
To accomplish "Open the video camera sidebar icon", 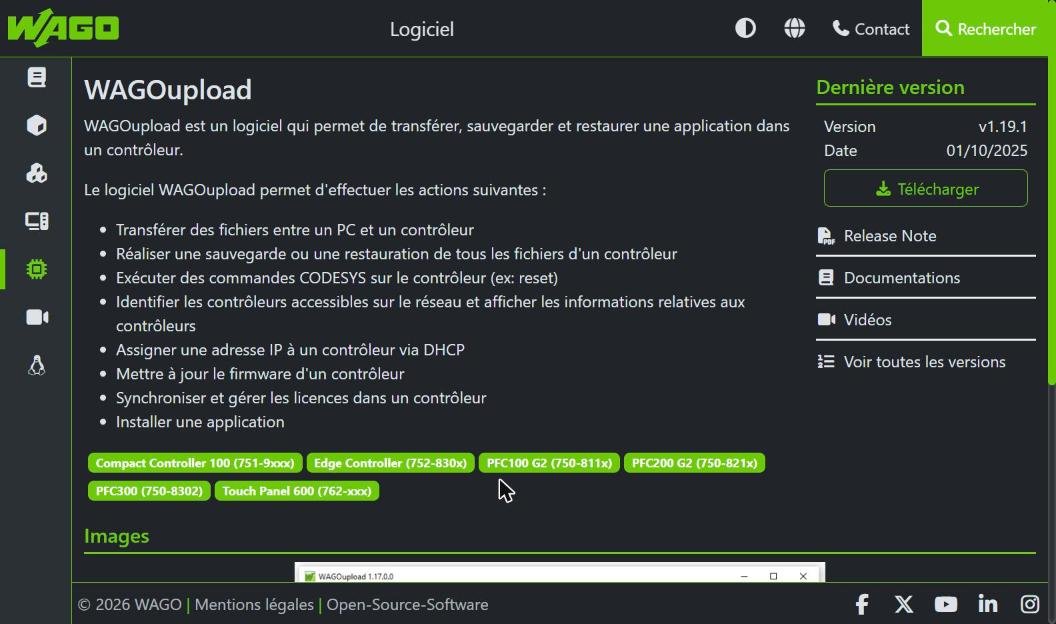I will point(36,317).
